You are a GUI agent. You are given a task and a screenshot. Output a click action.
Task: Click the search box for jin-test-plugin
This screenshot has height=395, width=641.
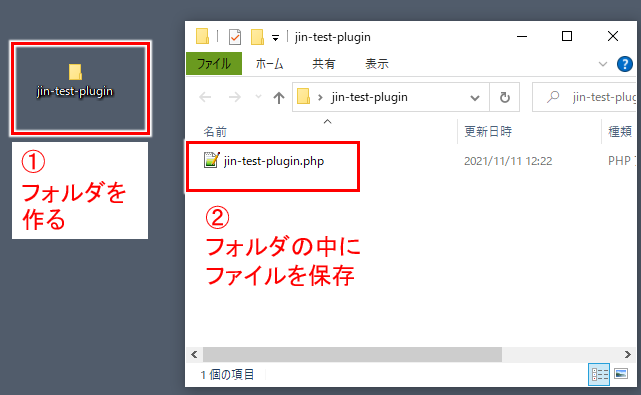586,97
